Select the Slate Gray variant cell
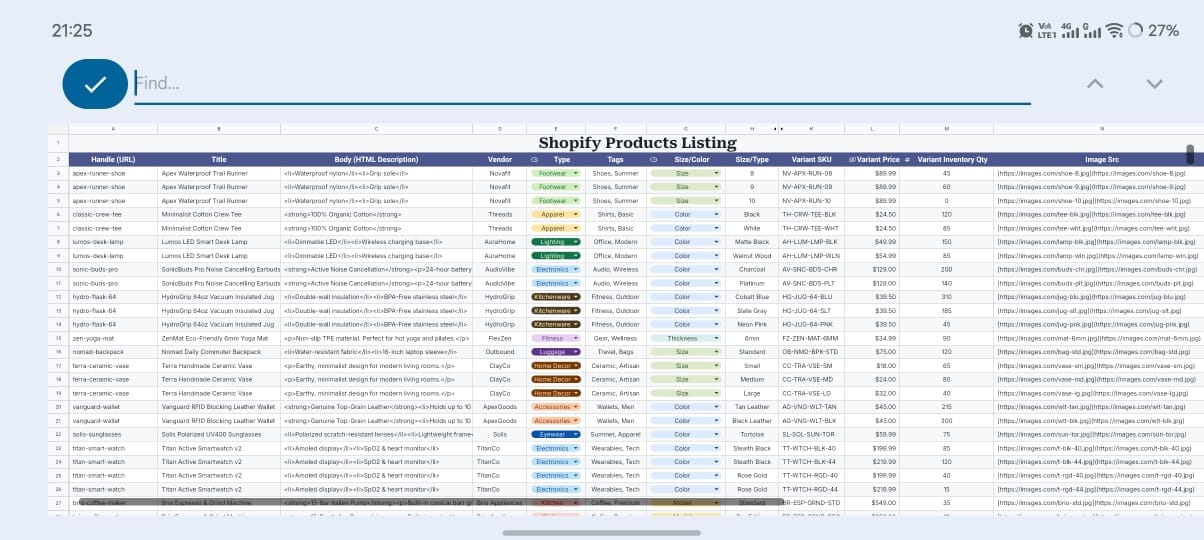Screen dimensions: 1204x540 tap(752, 311)
